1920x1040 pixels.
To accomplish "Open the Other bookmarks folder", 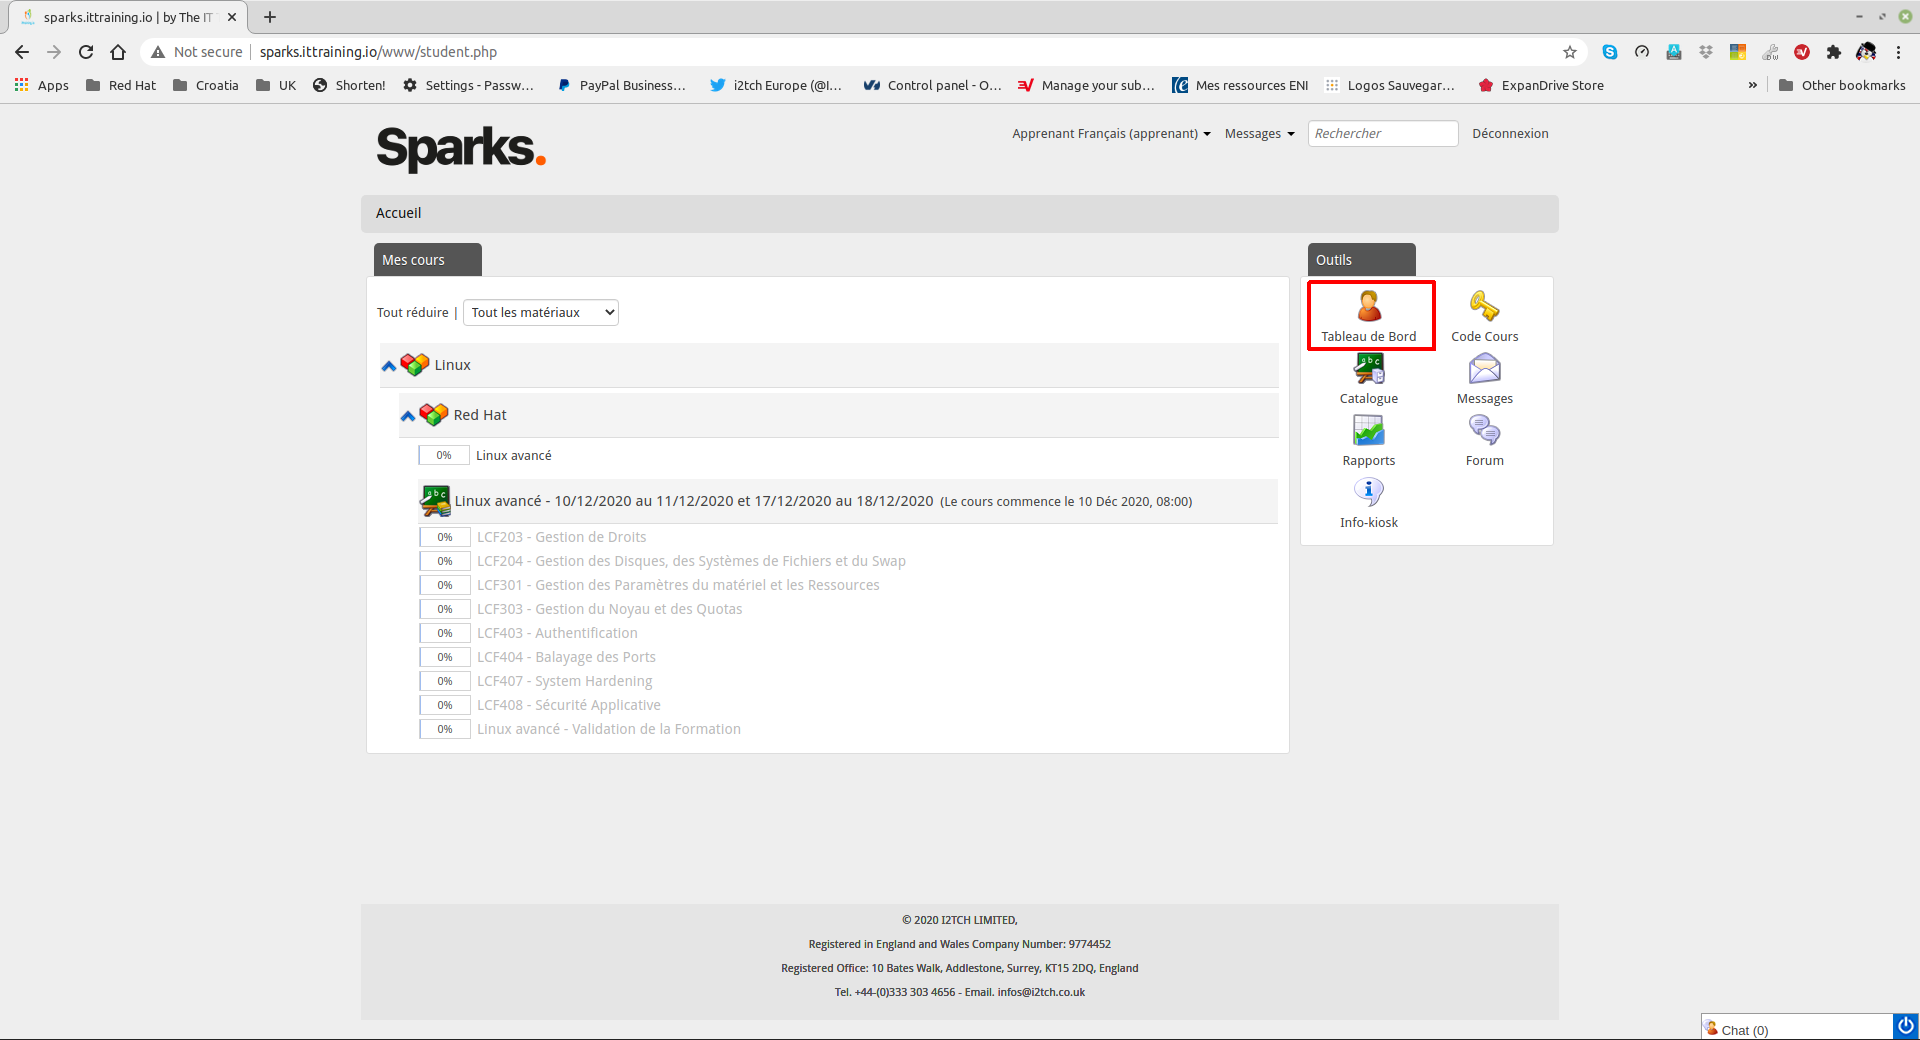I will [1842, 85].
